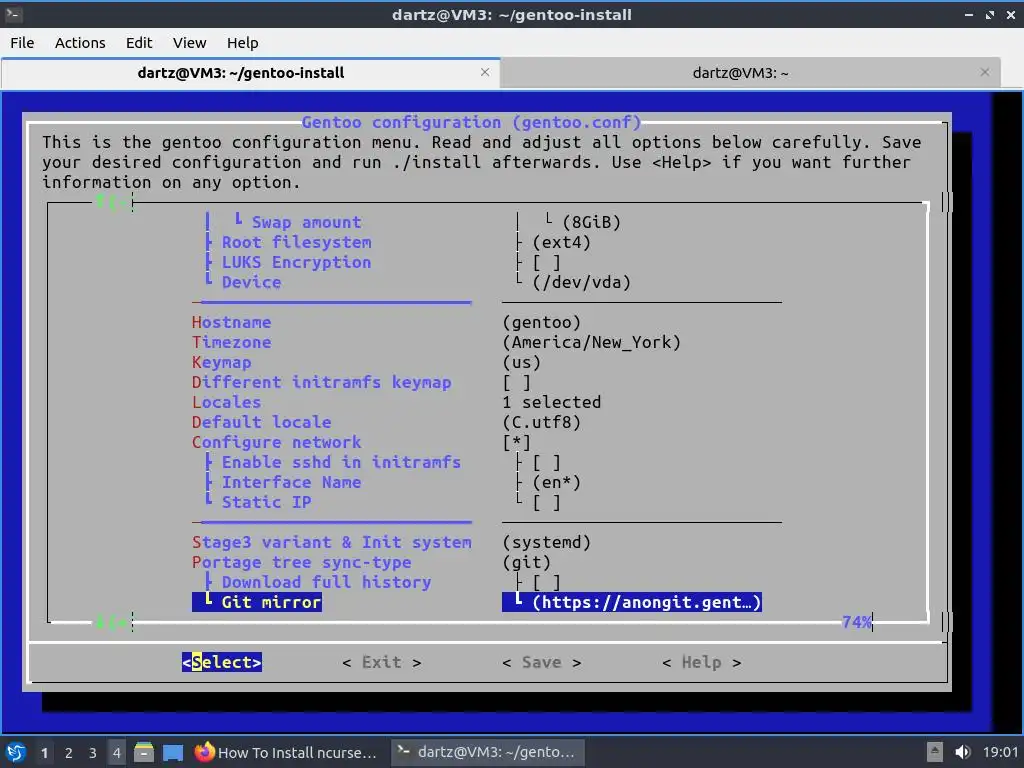
Task: Click the (8GiB) swap value
Action: (x=591, y=223)
